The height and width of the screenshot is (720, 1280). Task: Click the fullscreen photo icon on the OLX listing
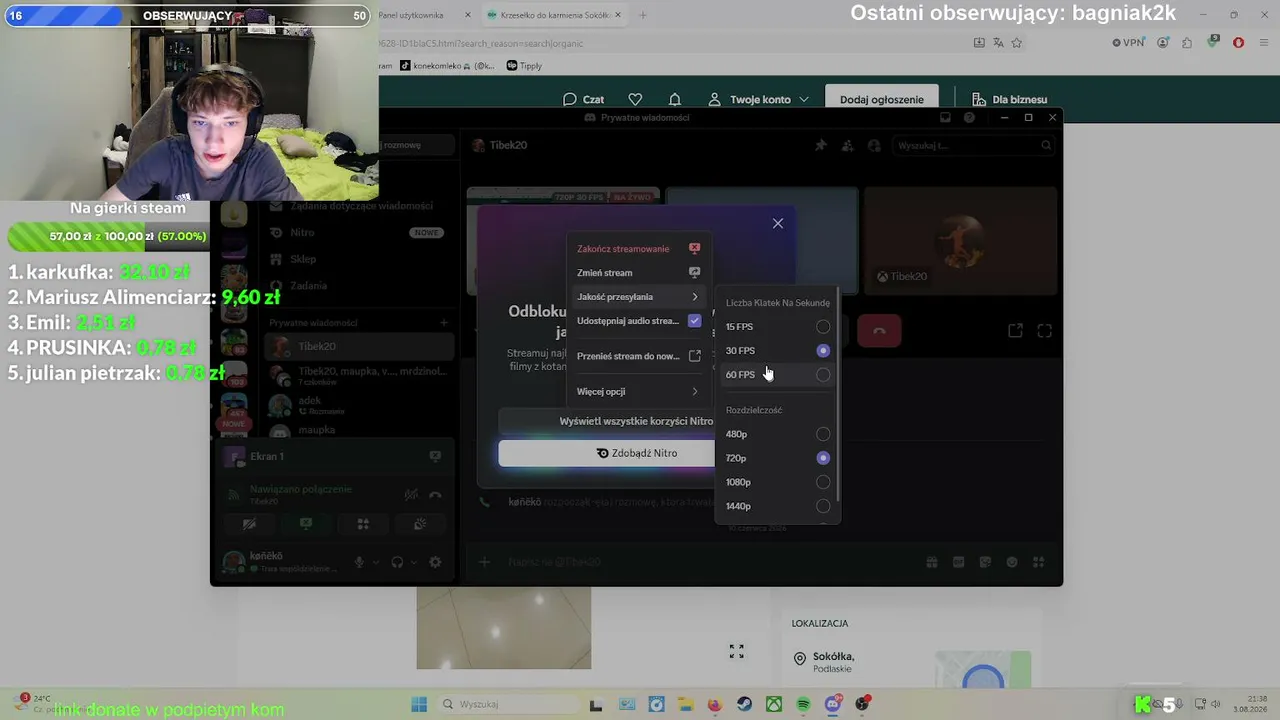(x=737, y=651)
